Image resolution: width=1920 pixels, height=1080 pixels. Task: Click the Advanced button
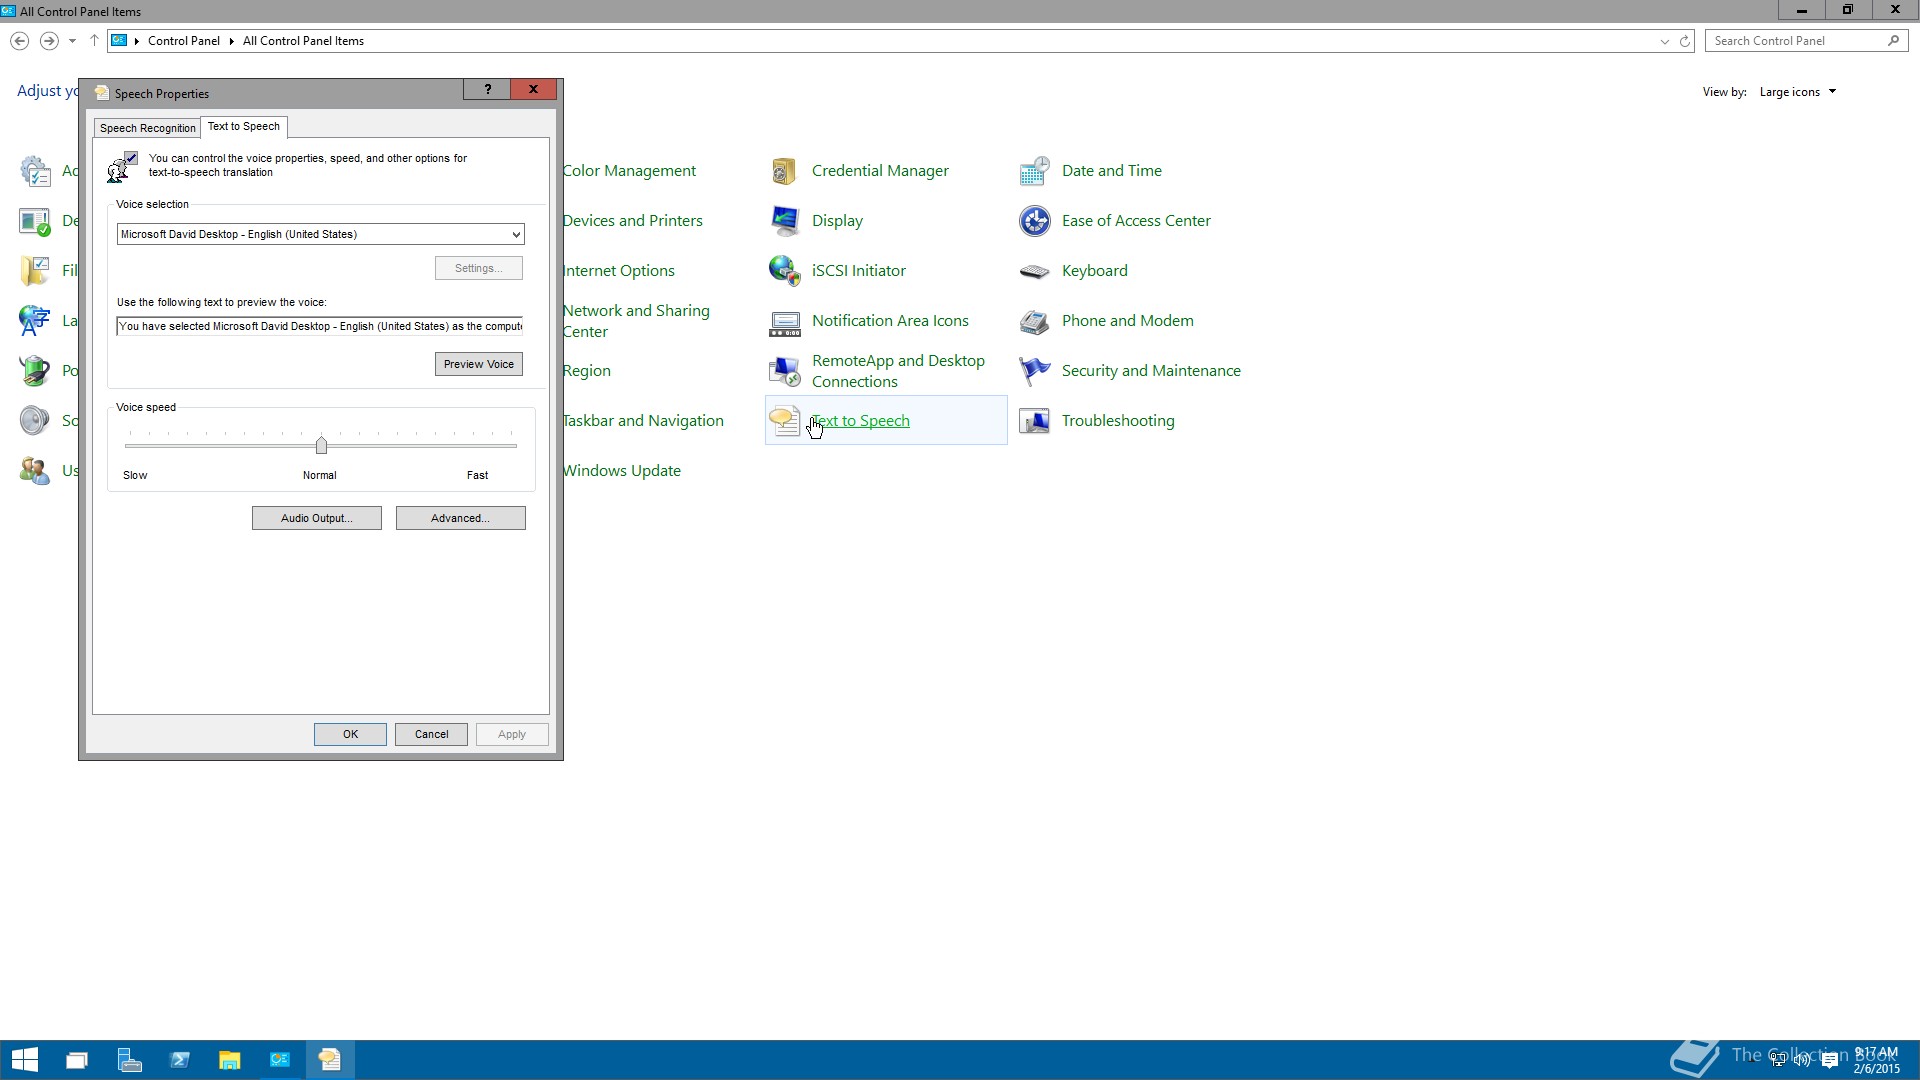[x=460, y=518]
